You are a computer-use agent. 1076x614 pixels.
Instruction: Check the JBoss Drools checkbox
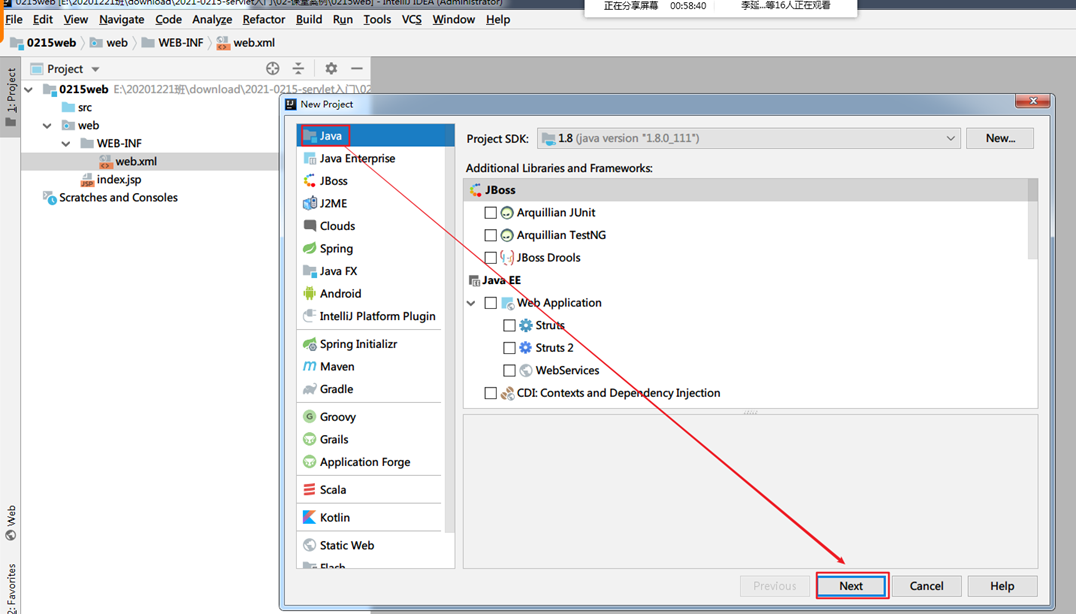491,258
